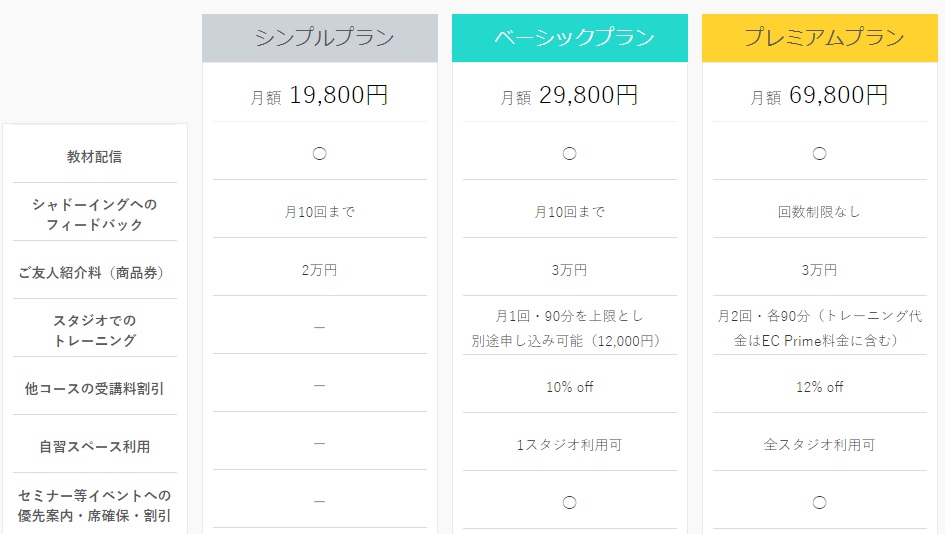The image size is (945, 534).
Task: Click シンプルプラン dash in スタジオでのトレーニング row
Action: (319, 328)
